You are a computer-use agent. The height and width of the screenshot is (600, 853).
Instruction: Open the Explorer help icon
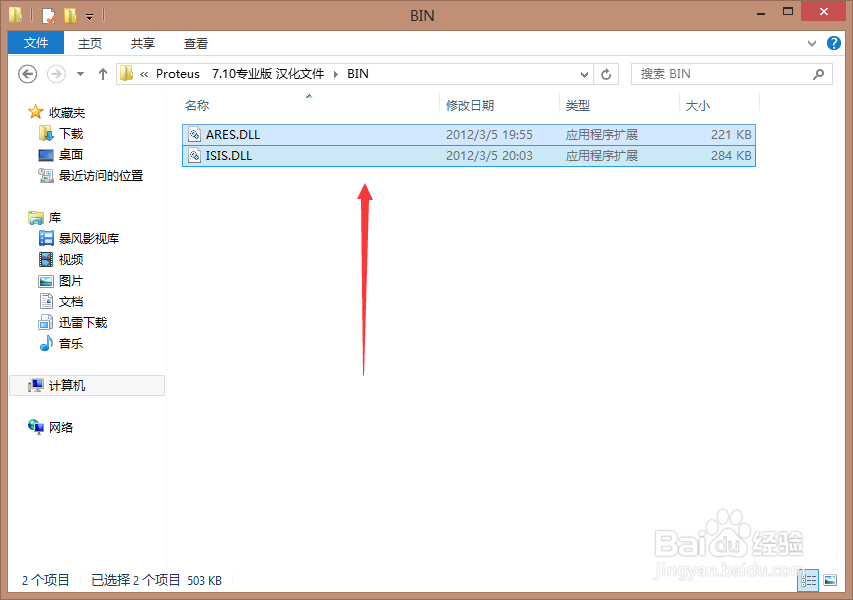[x=833, y=43]
